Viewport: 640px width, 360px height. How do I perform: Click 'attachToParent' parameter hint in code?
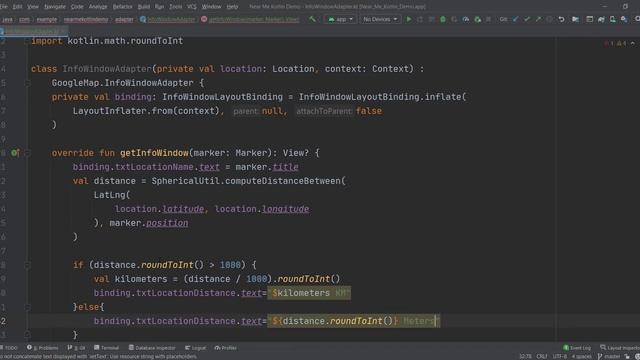tap(324, 111)
